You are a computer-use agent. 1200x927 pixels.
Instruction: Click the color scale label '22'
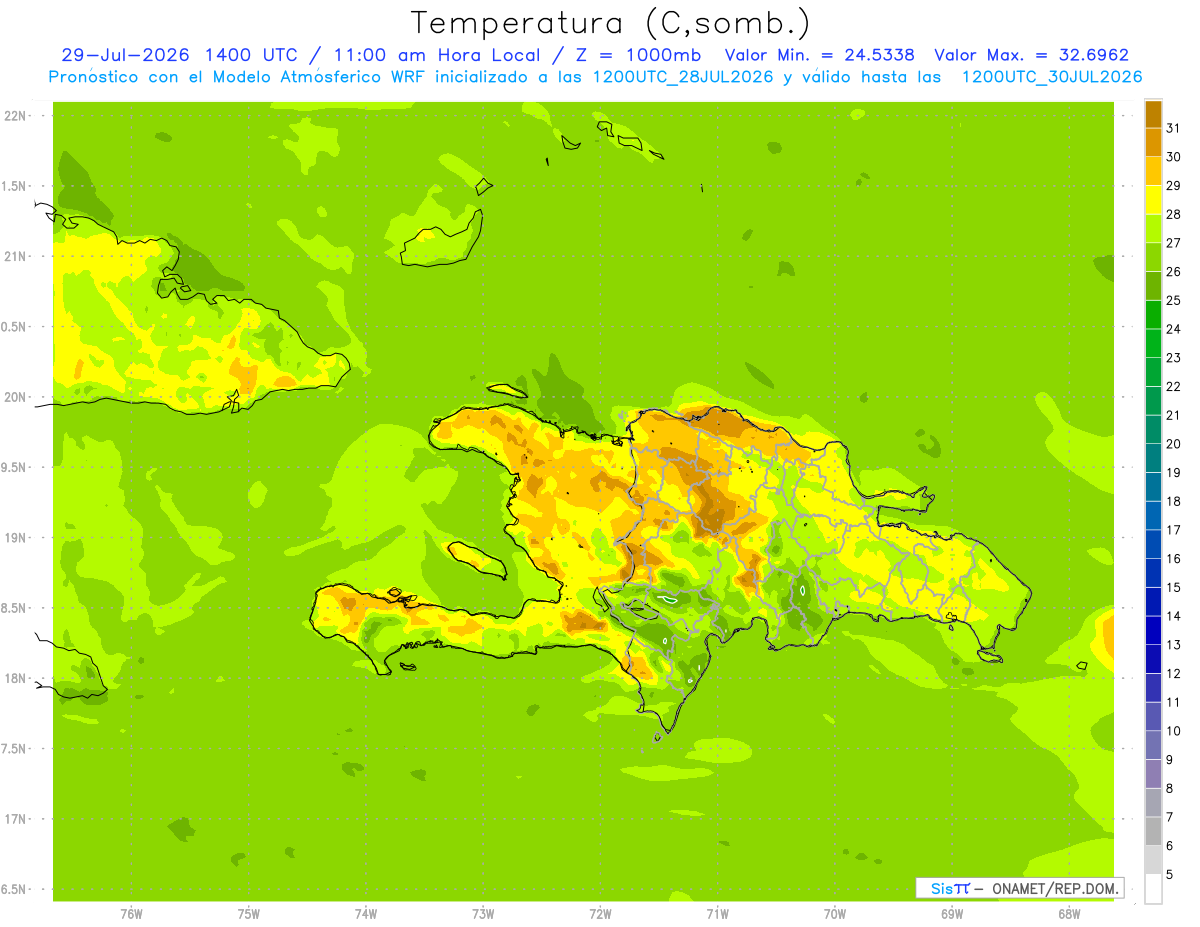1173,386
